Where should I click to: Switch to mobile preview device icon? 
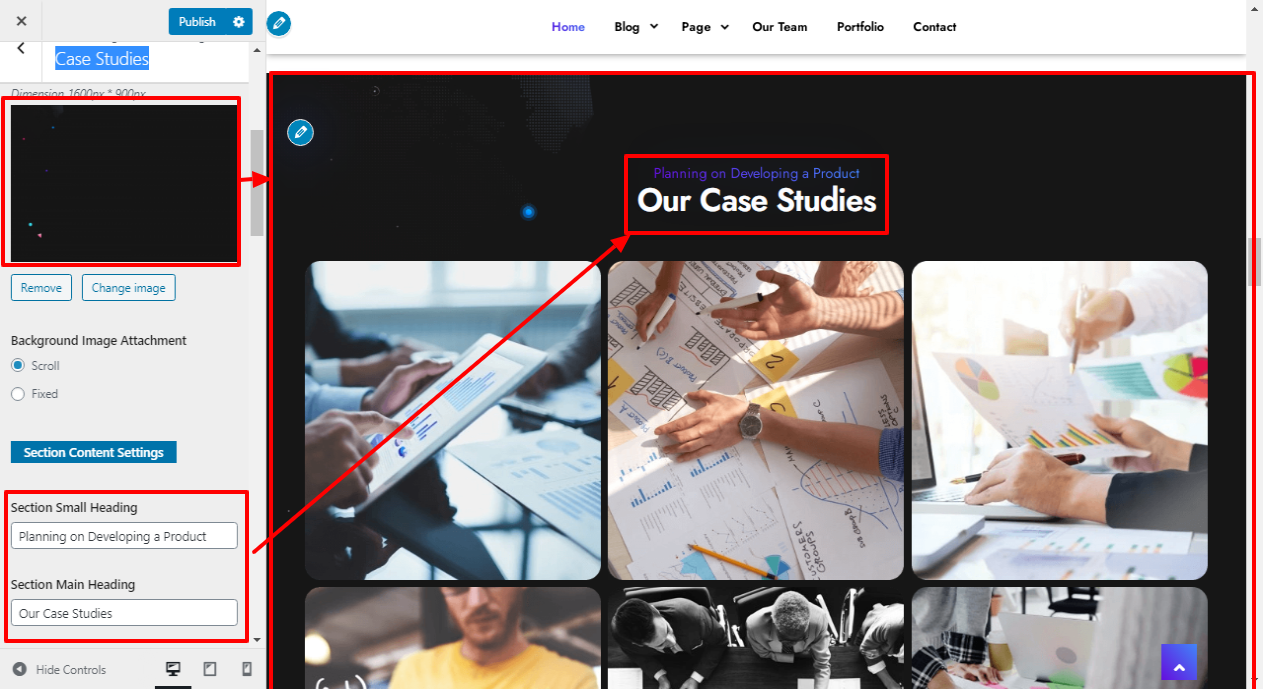247,670
